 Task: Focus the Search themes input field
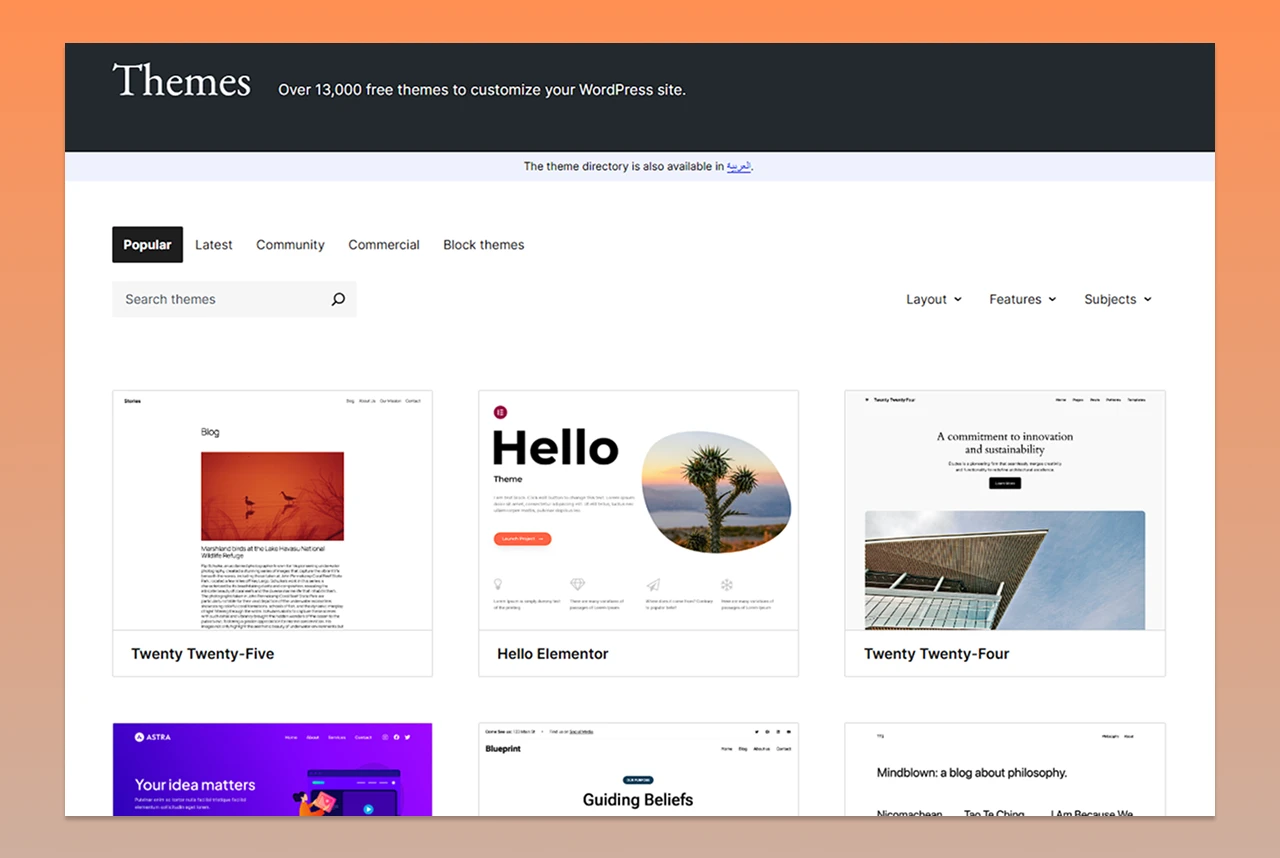pyautogui.click(x=234, y=299)
